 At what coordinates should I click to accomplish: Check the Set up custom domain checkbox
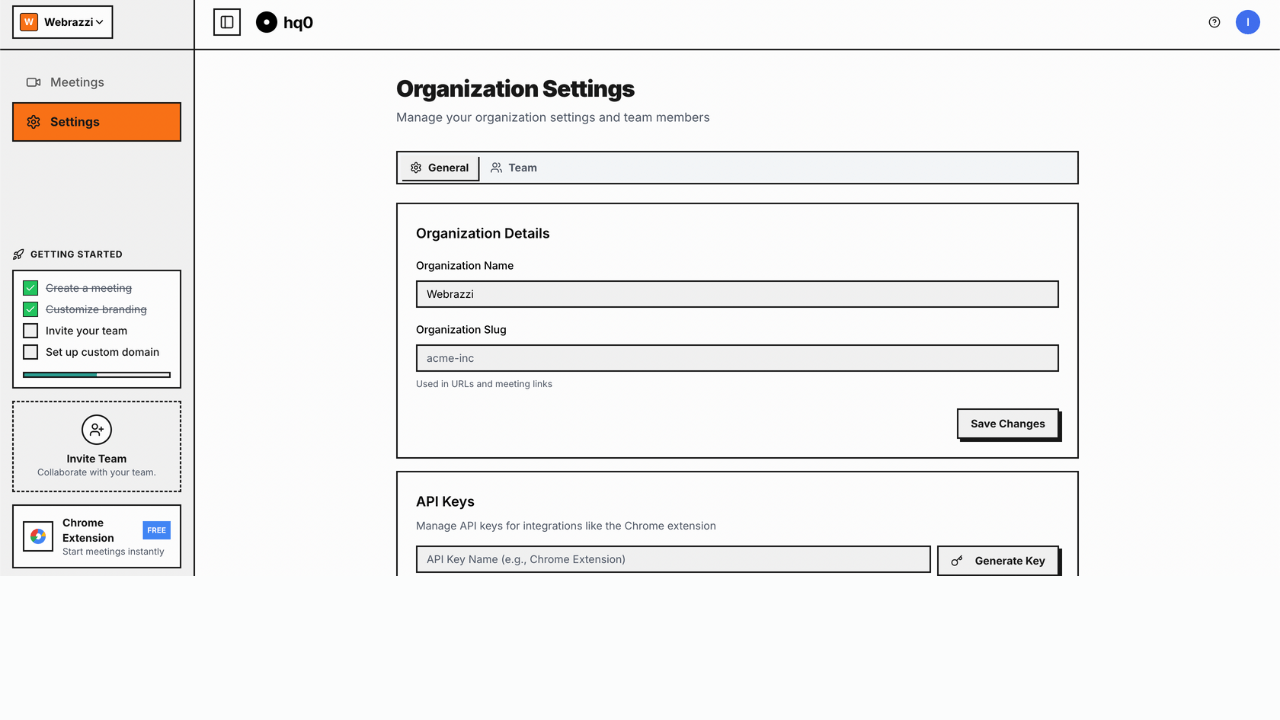[x=28, y=352]
